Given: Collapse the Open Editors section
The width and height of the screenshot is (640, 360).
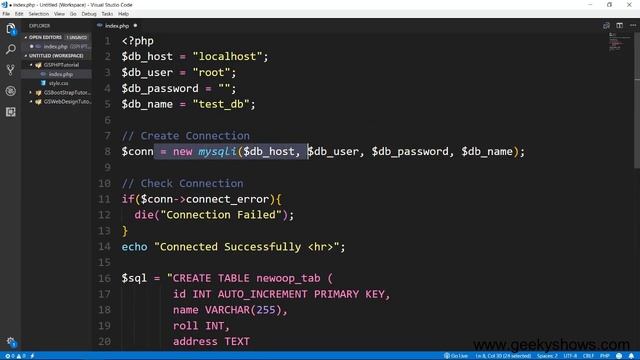Looking at the screenshot, I should click(x=26, y=38).
